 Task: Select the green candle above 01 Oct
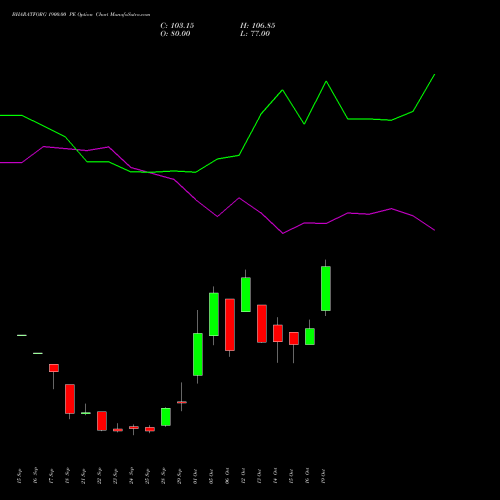pyautogui.click(x=198, y=354)
